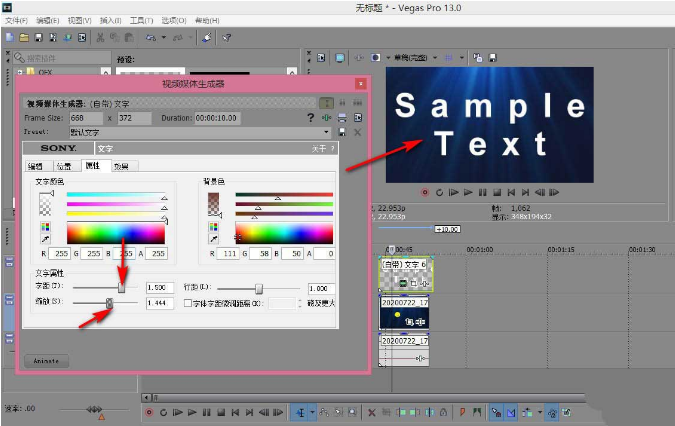The width and height of the screenshot is (675, 426).
Task: Toggle the loop playback button under preview
Action: click(439, 191)
